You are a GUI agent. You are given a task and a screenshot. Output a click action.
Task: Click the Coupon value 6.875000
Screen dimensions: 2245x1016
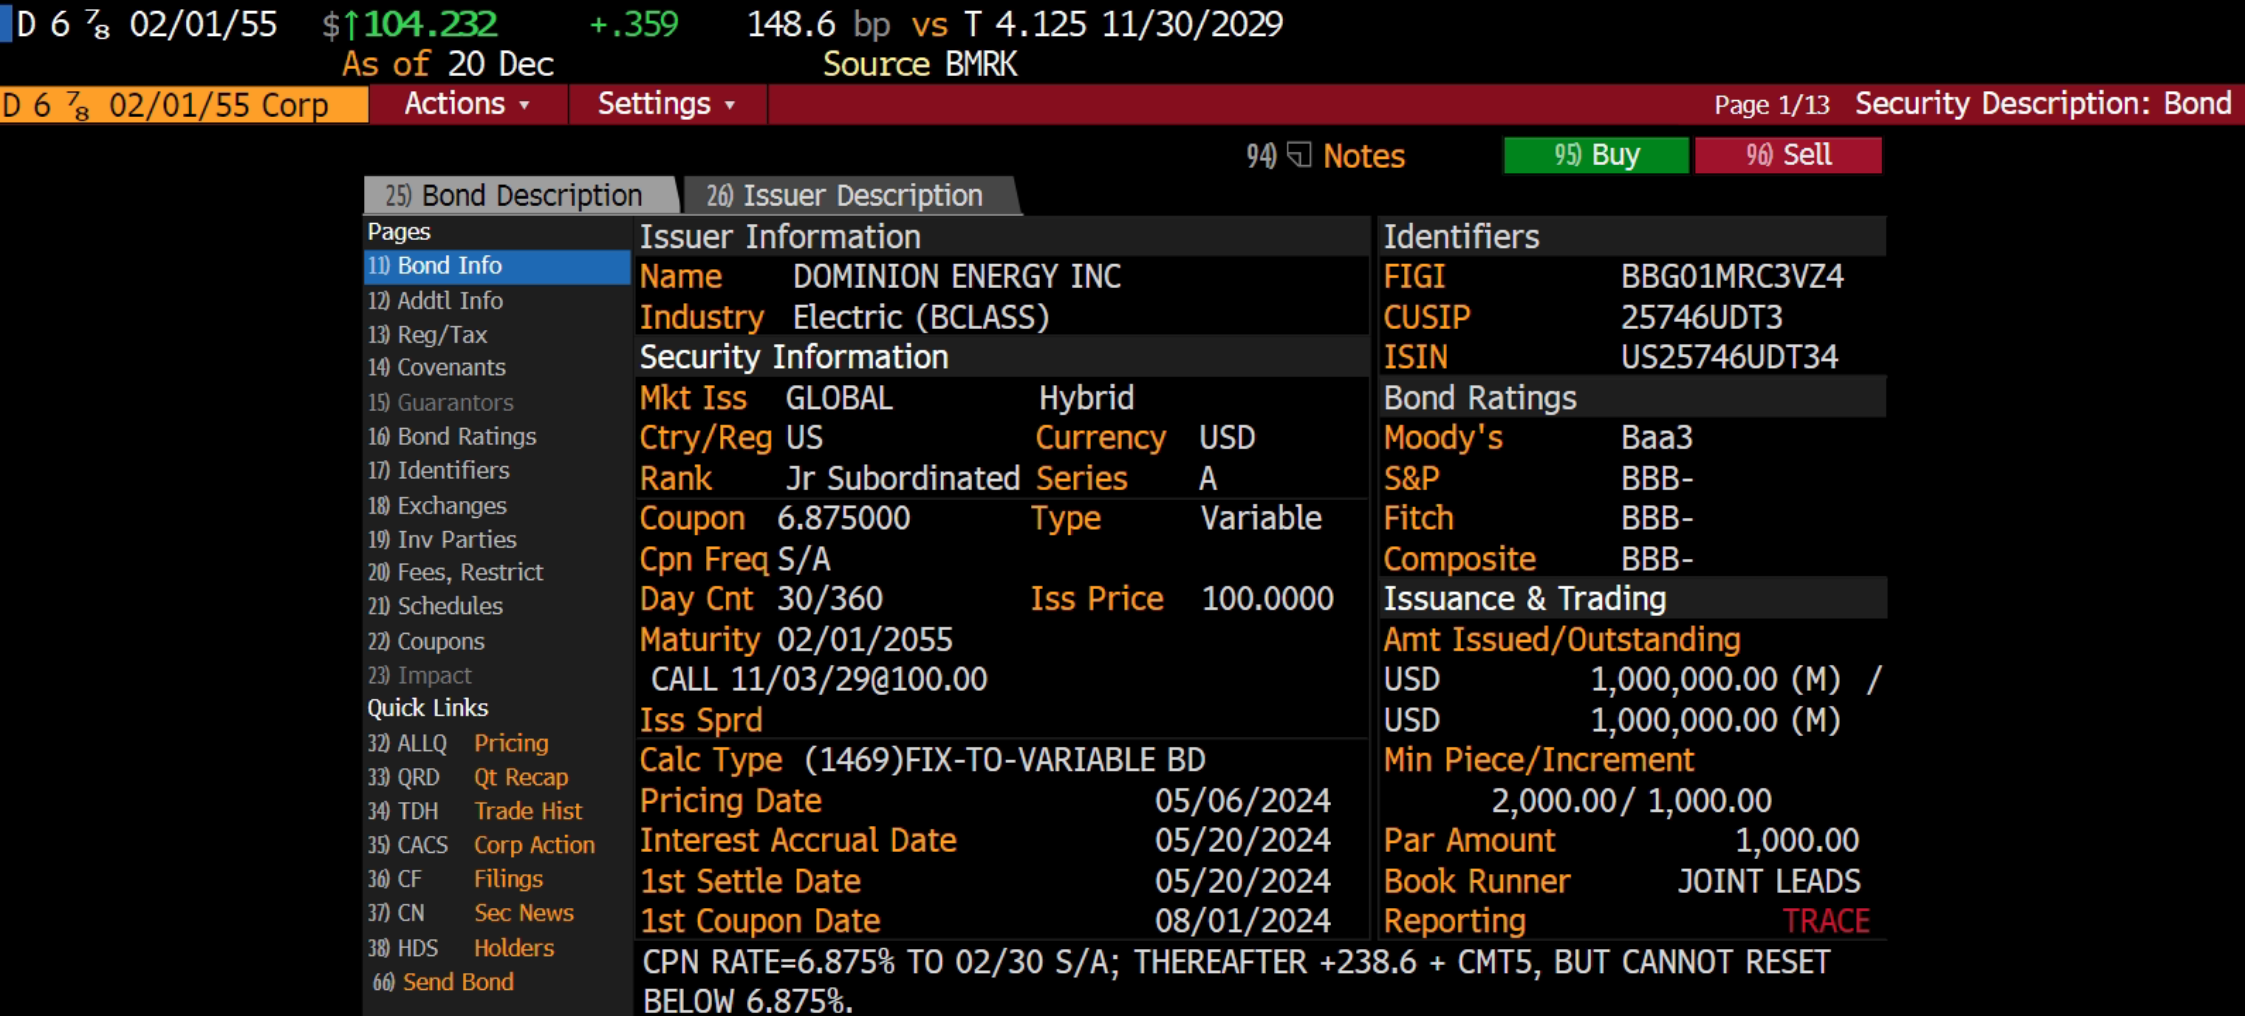pos(844,518)
